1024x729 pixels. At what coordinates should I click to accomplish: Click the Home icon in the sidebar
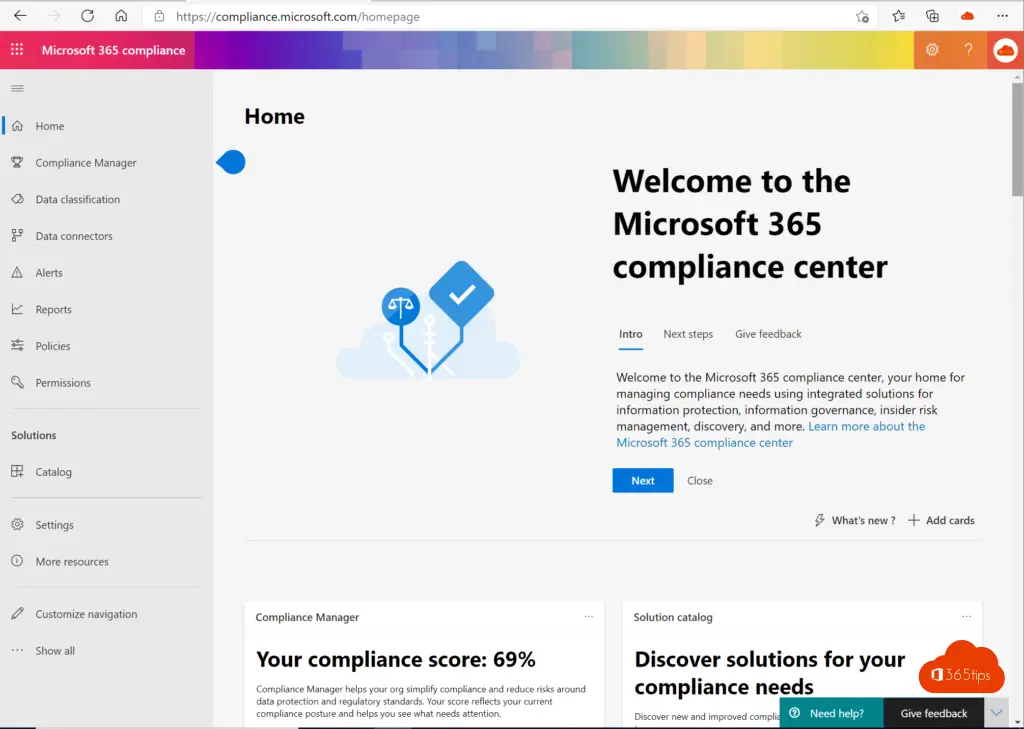pyautogui.click(x=18, y=125)
